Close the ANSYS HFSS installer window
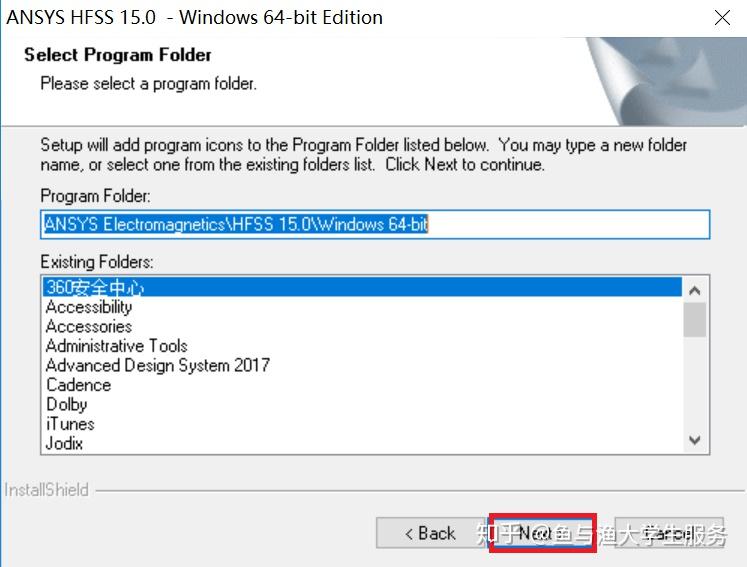 coord(722,18)
